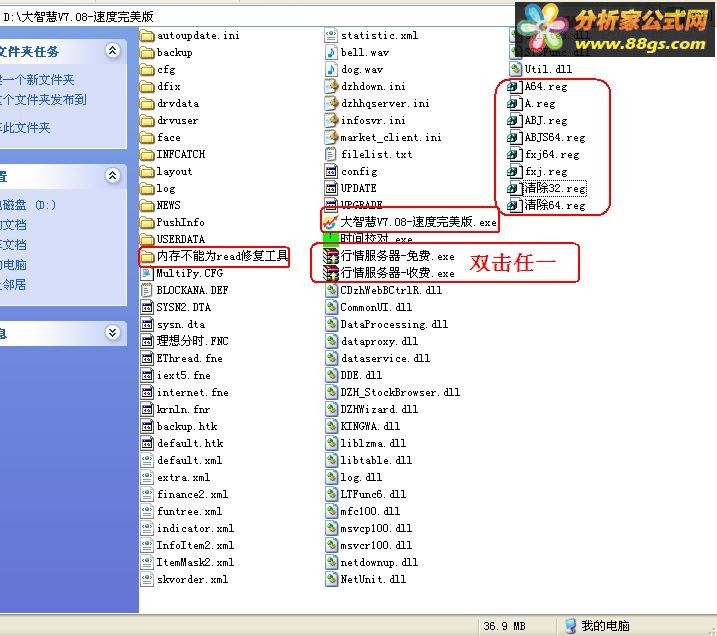
Task: Select the indicator.xml file name
Action: click(195, 529)
